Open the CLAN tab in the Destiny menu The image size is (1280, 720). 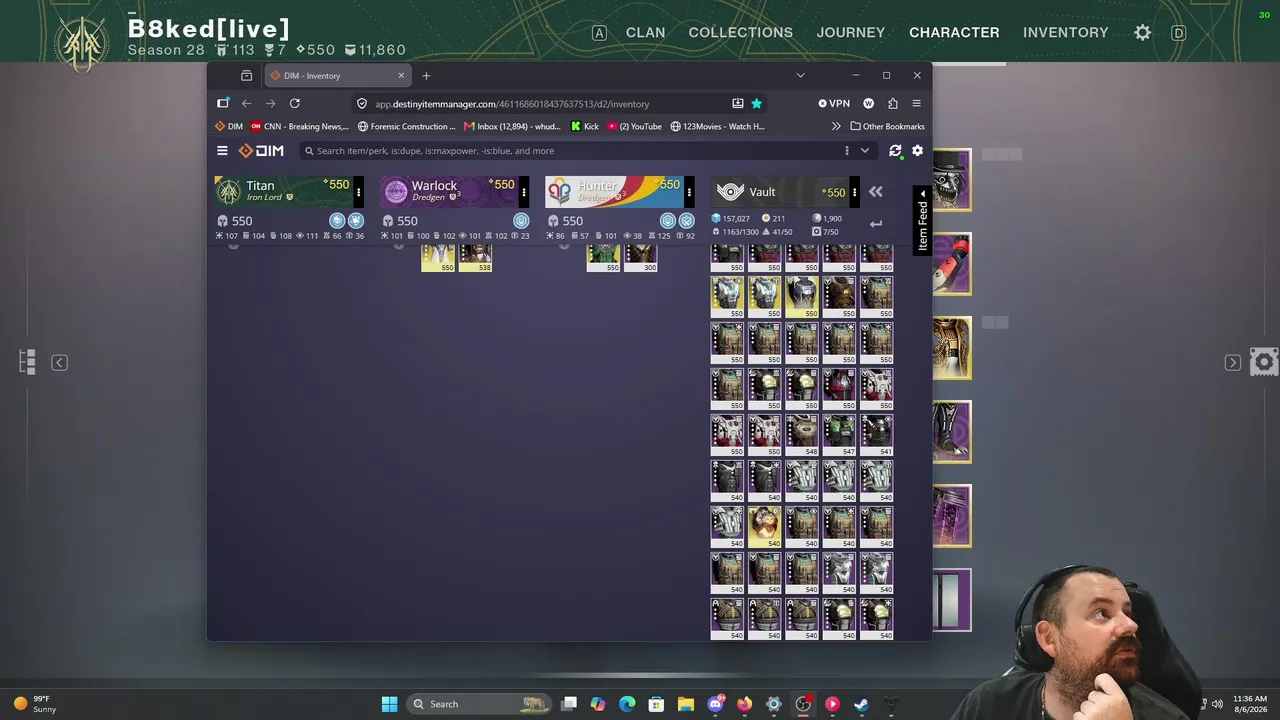645,33
